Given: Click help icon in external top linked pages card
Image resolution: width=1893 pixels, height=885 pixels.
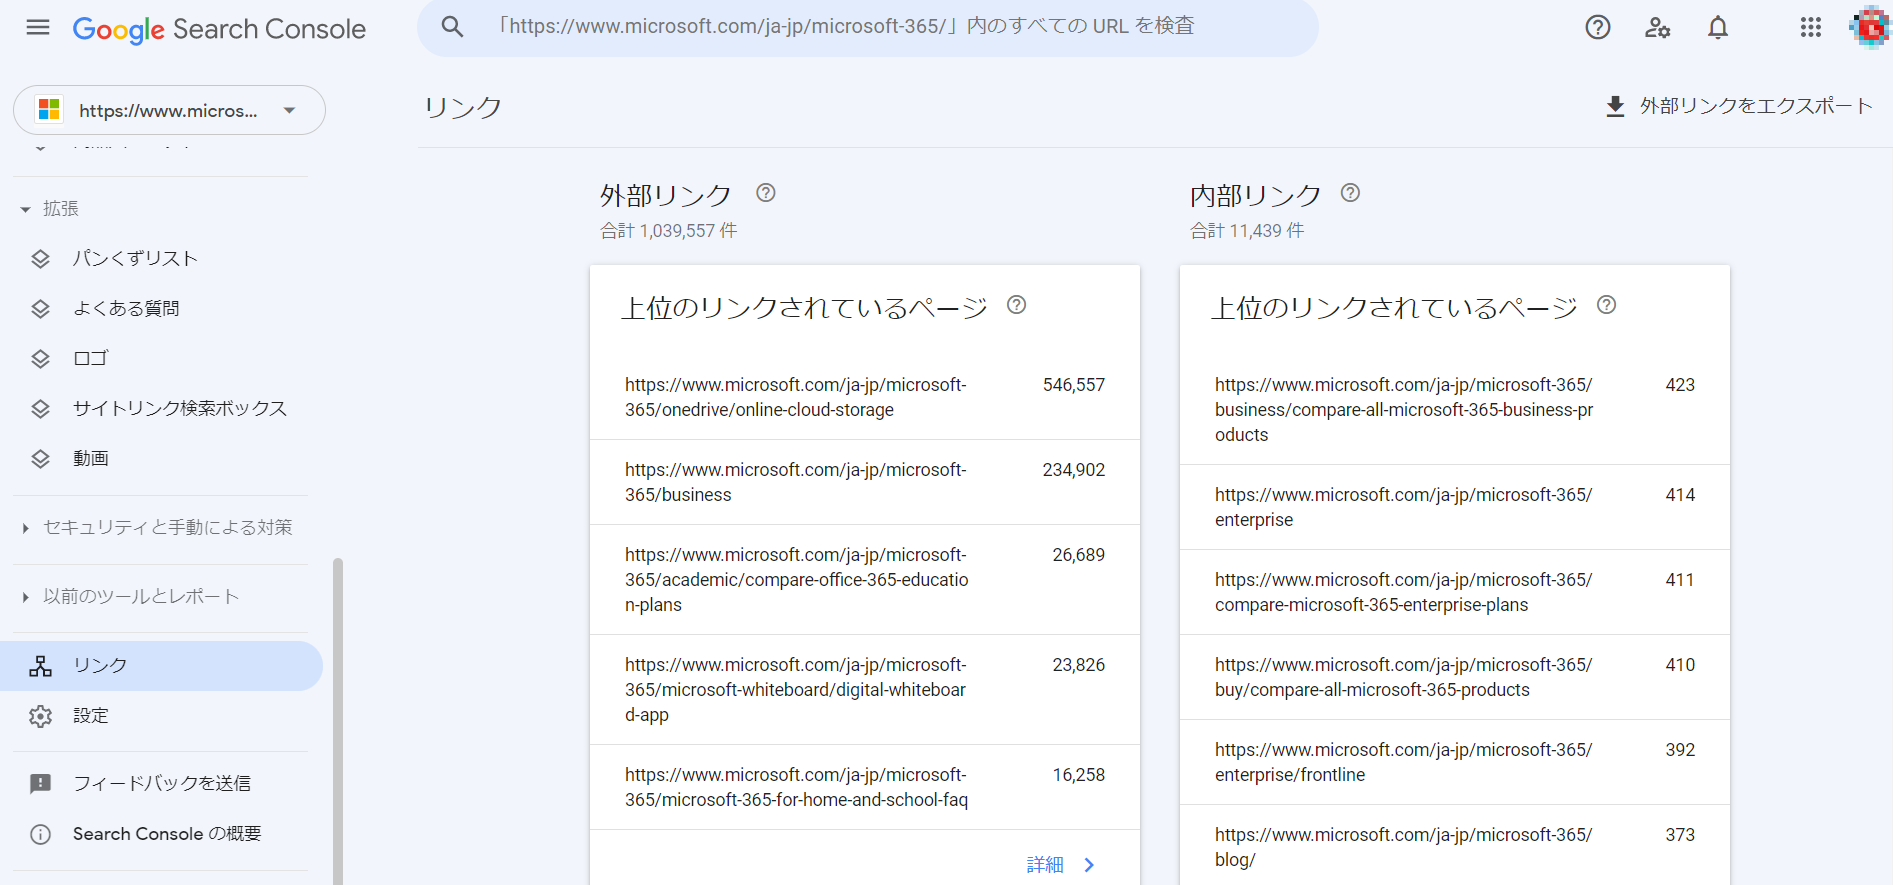Looking at the screenshot, I should point(1017,305).
